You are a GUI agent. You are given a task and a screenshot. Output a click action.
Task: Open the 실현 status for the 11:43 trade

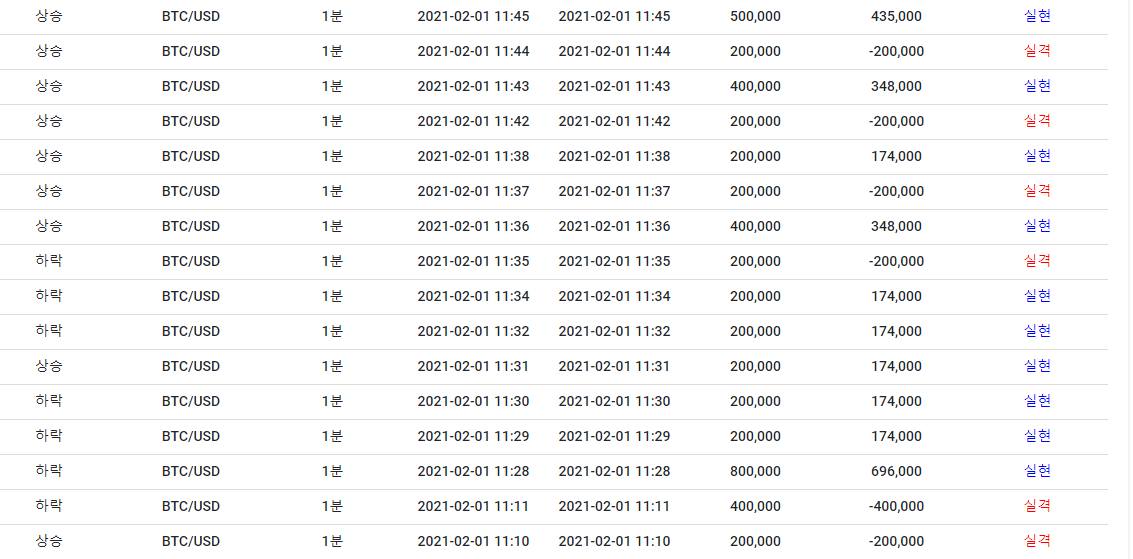pyautogui.click(x=1037, y=86)
